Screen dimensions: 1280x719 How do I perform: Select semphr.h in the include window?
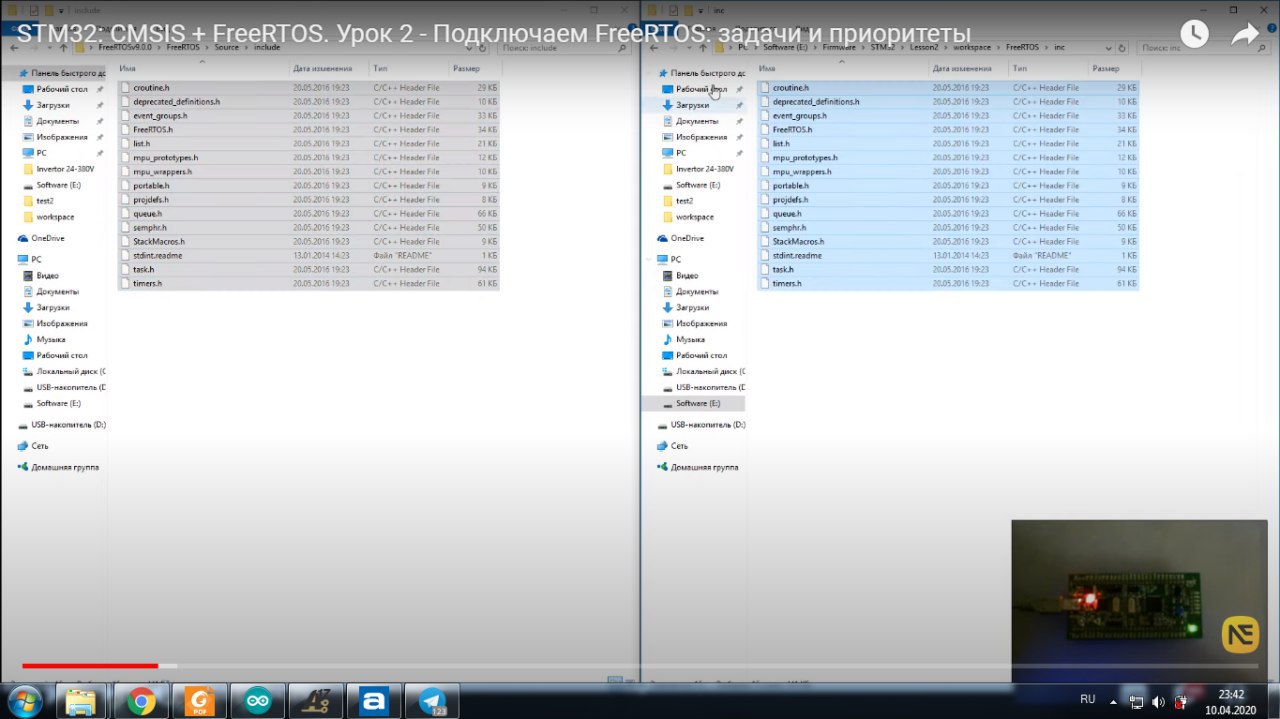point(308,228)
